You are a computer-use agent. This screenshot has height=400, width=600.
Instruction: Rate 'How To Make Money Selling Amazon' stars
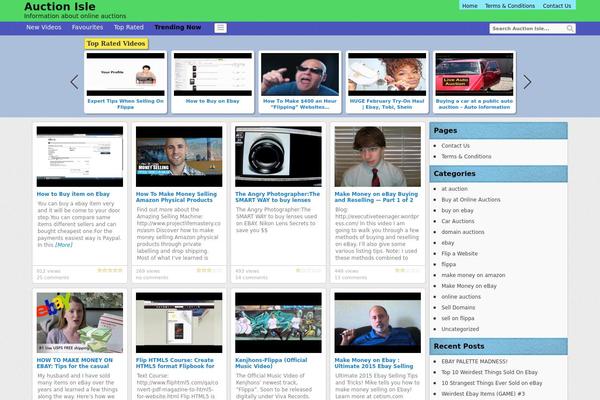coord(209,270)
